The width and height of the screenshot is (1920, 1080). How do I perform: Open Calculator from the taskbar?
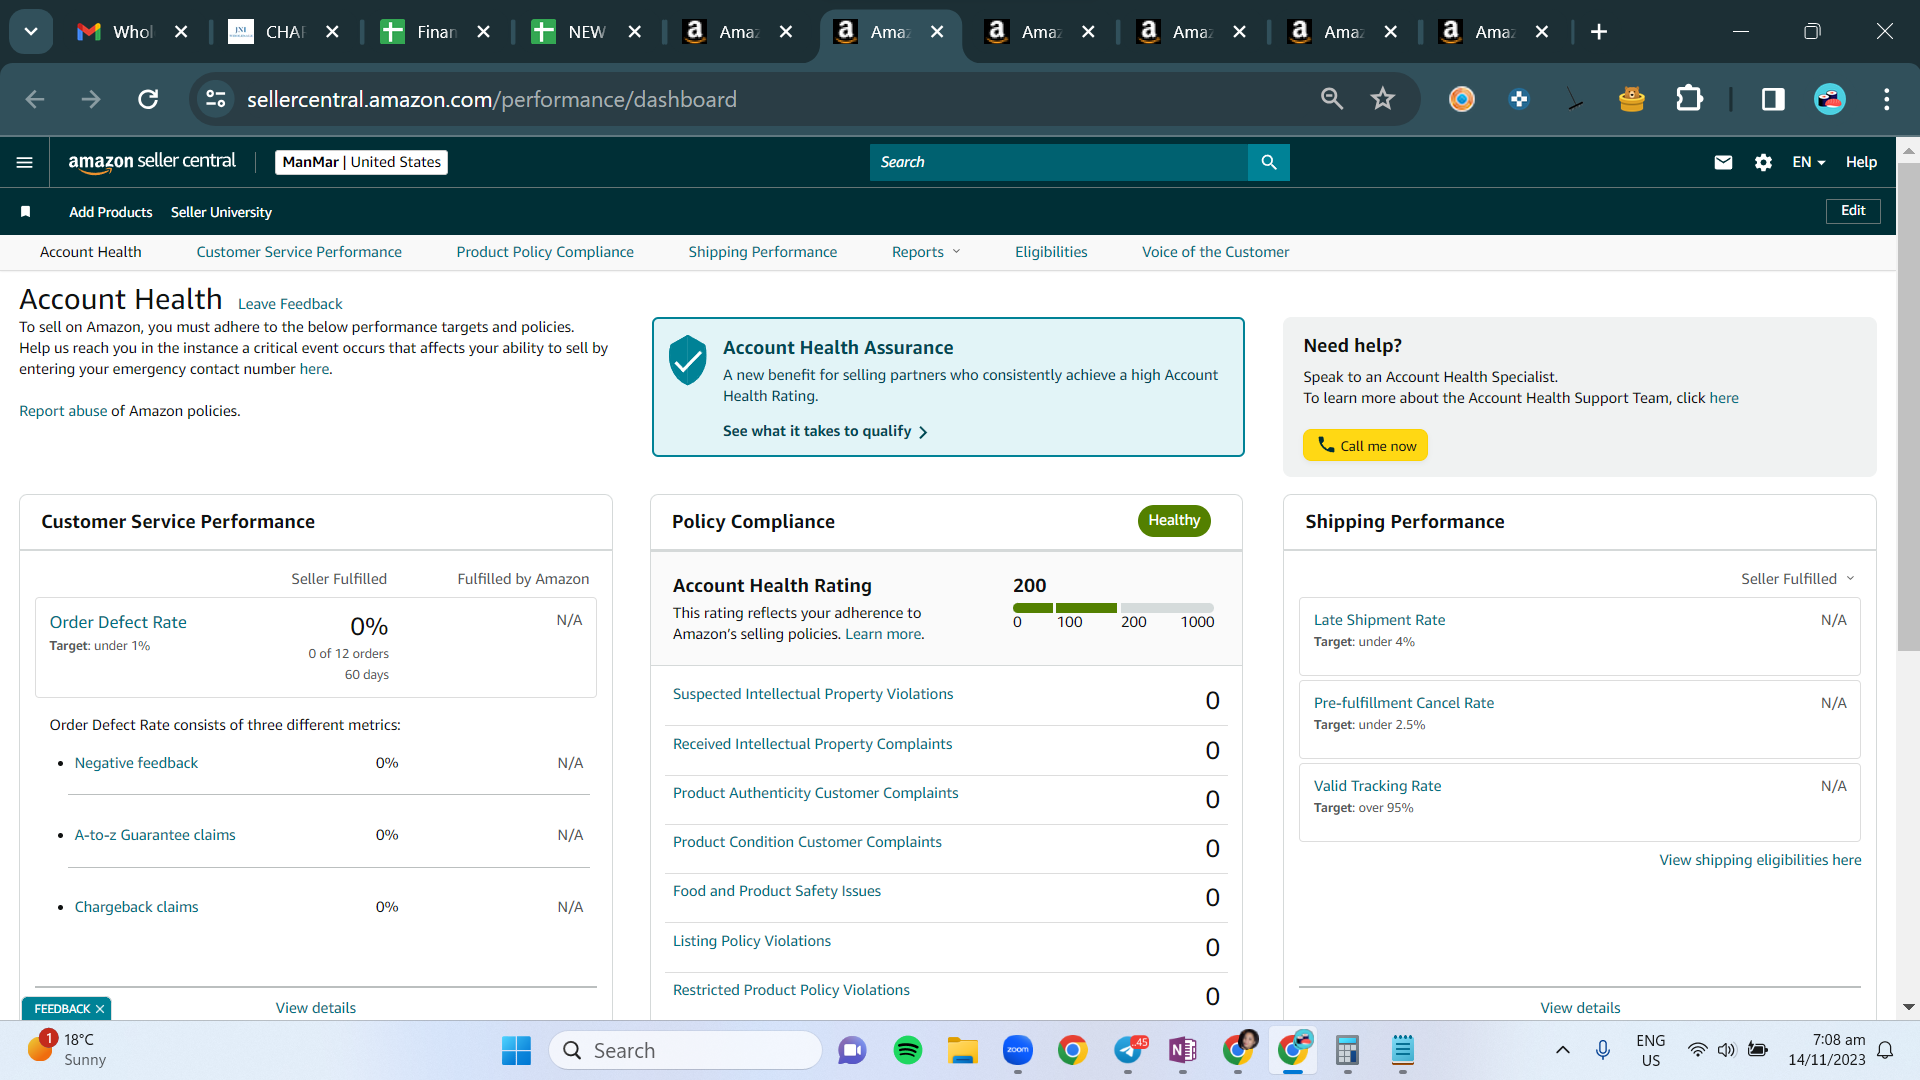pos(1348,1050)
